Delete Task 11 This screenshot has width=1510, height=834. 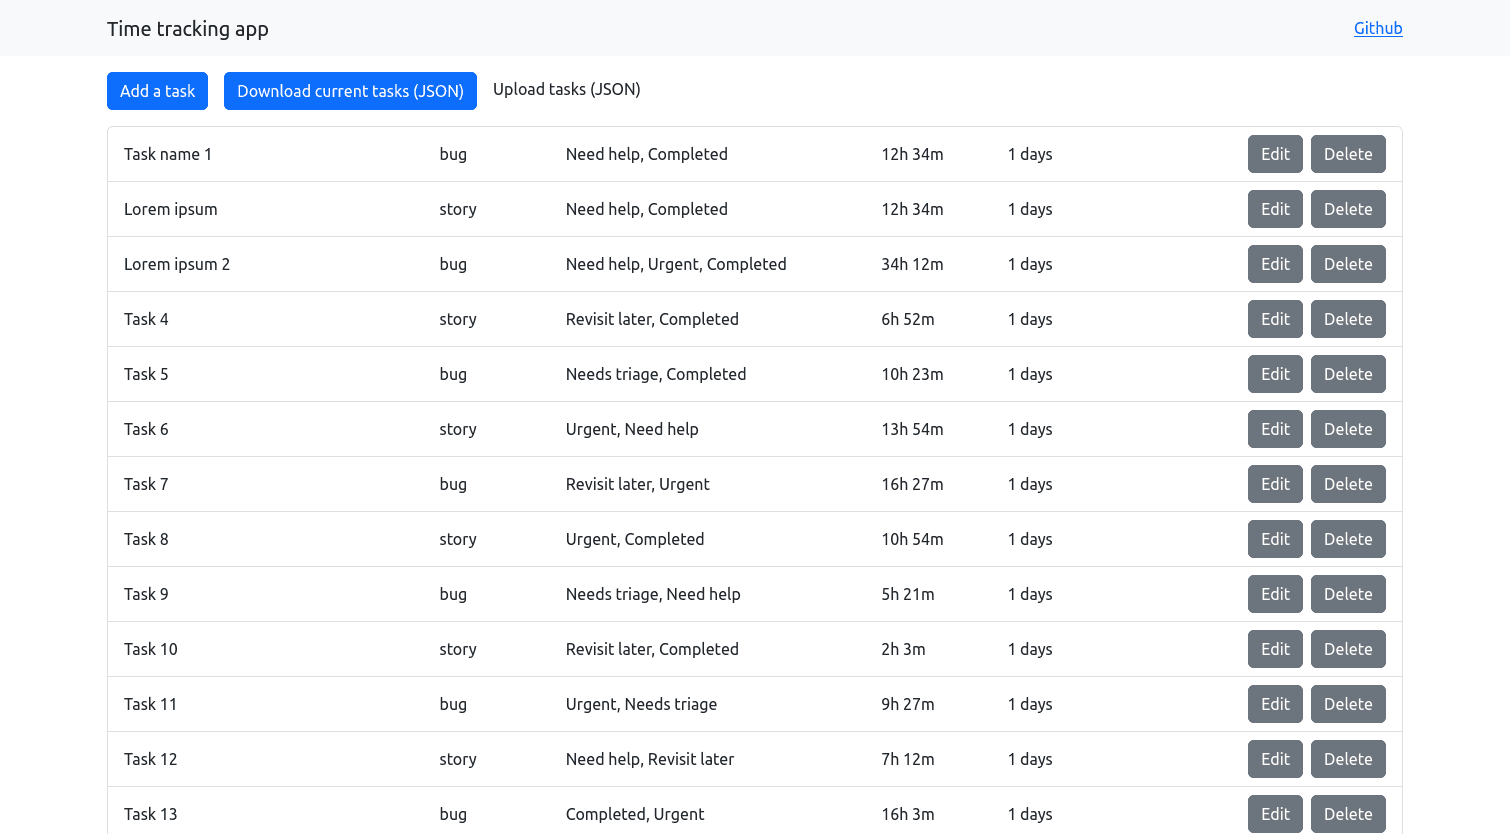1347,704
